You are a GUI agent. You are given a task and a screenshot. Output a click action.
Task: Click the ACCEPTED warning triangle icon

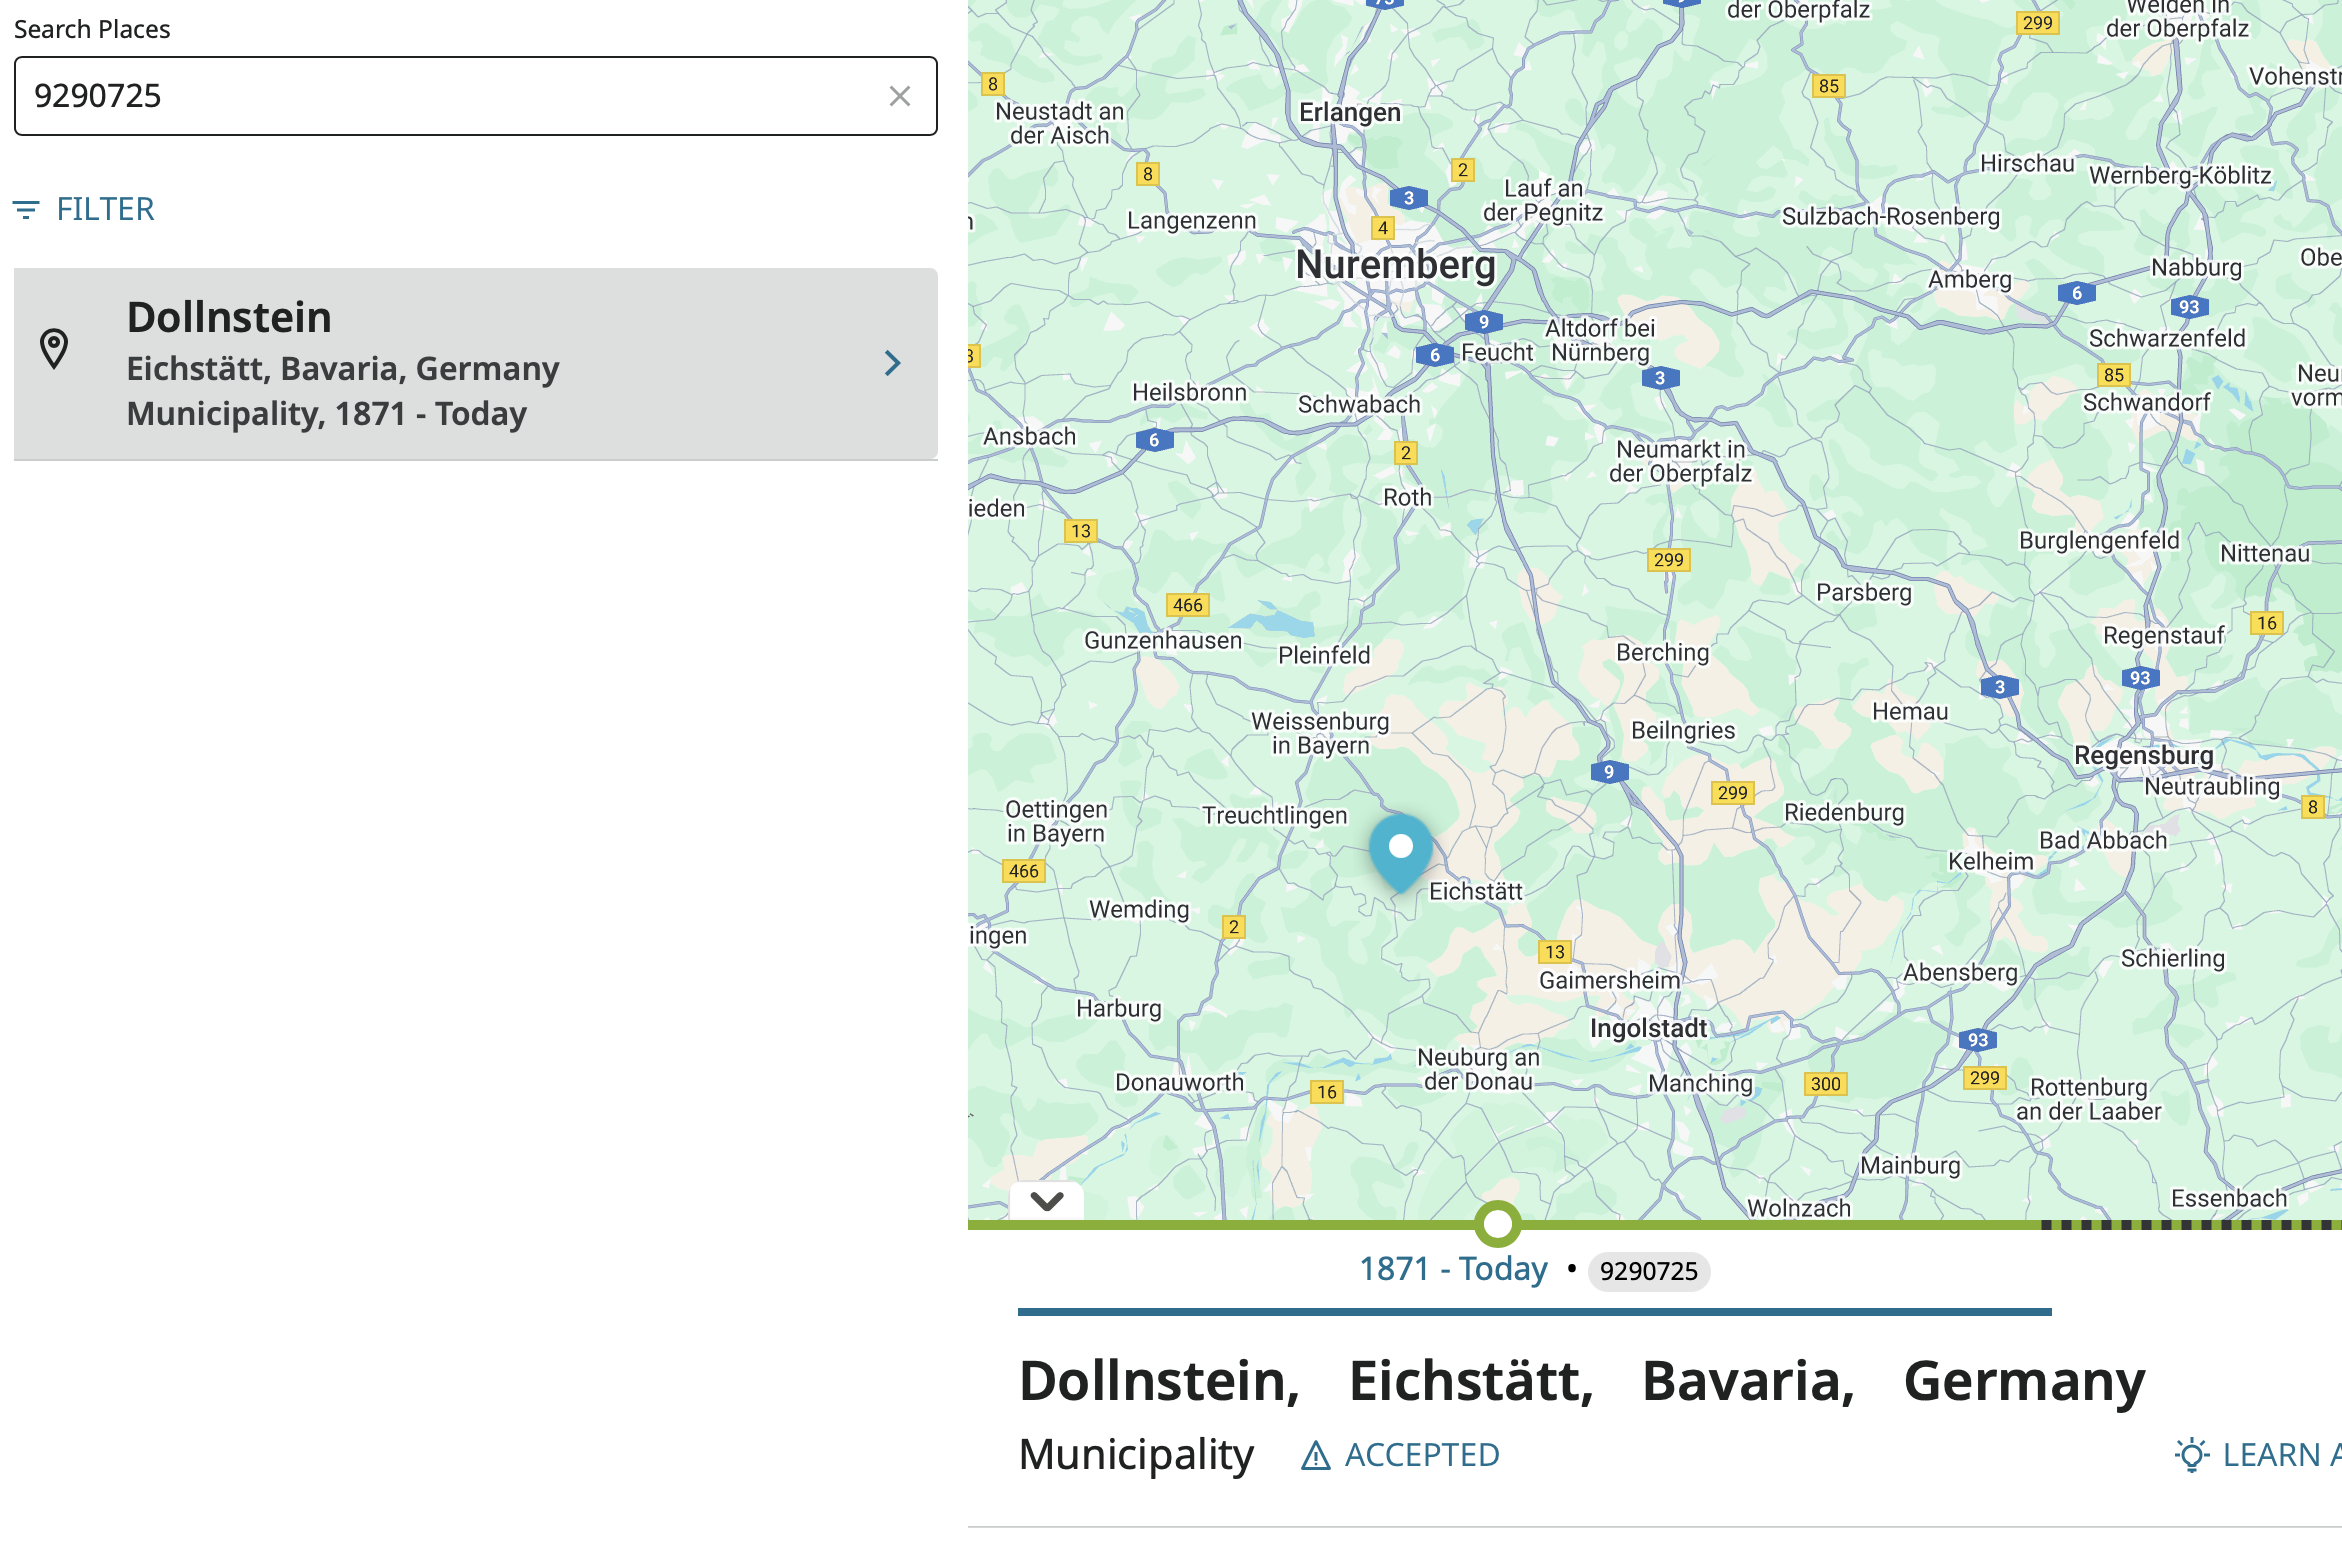pos(1315,1456)
